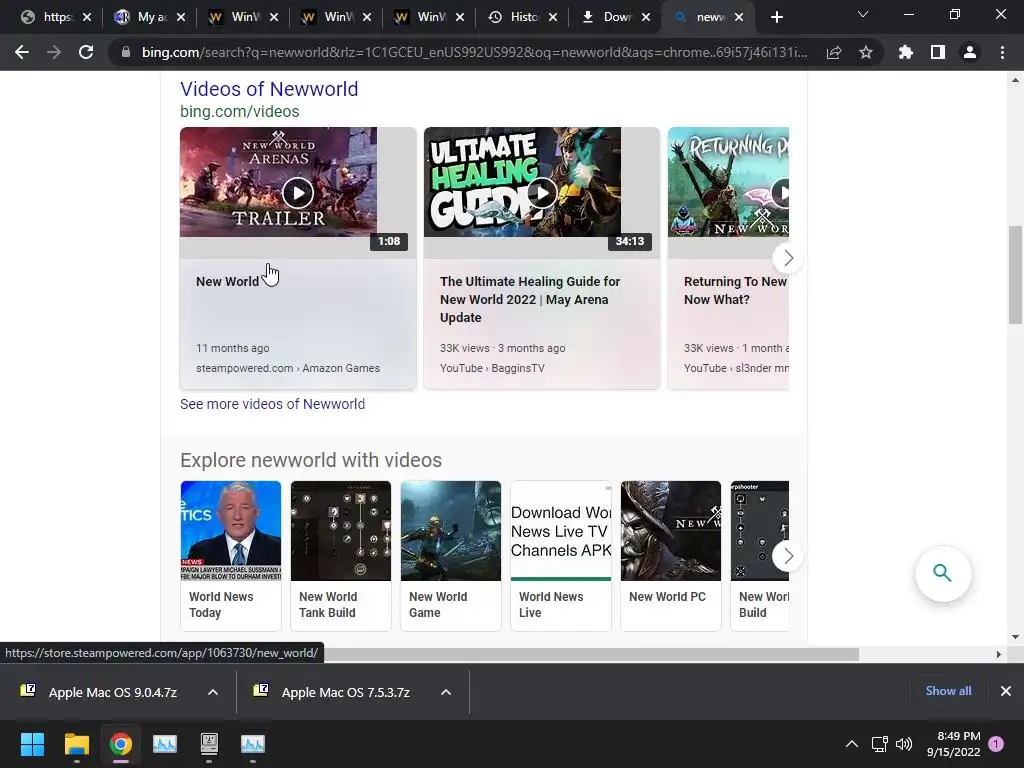Image resolution: width=1024 pixels, height=768 pixels.
Task: Switch to the 'My ac' tab
Action: click(152, 17)
